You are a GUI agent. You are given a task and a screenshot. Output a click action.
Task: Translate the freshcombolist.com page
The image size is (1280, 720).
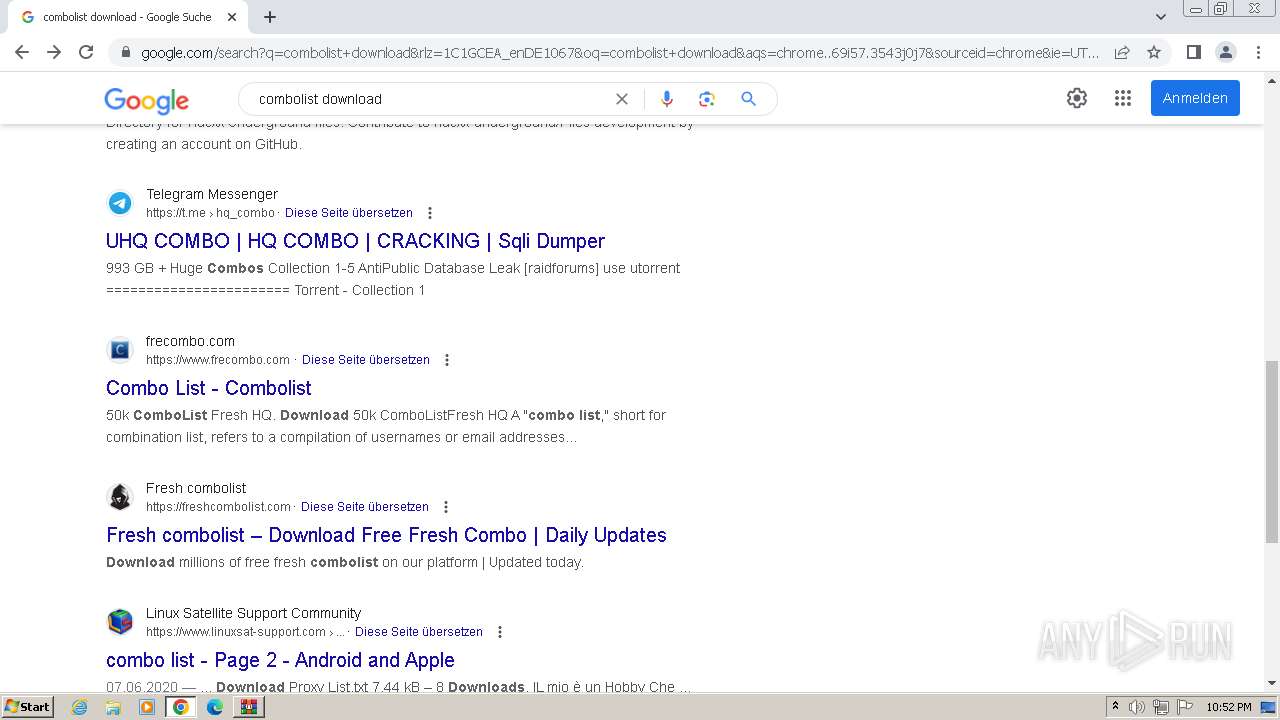364,507
